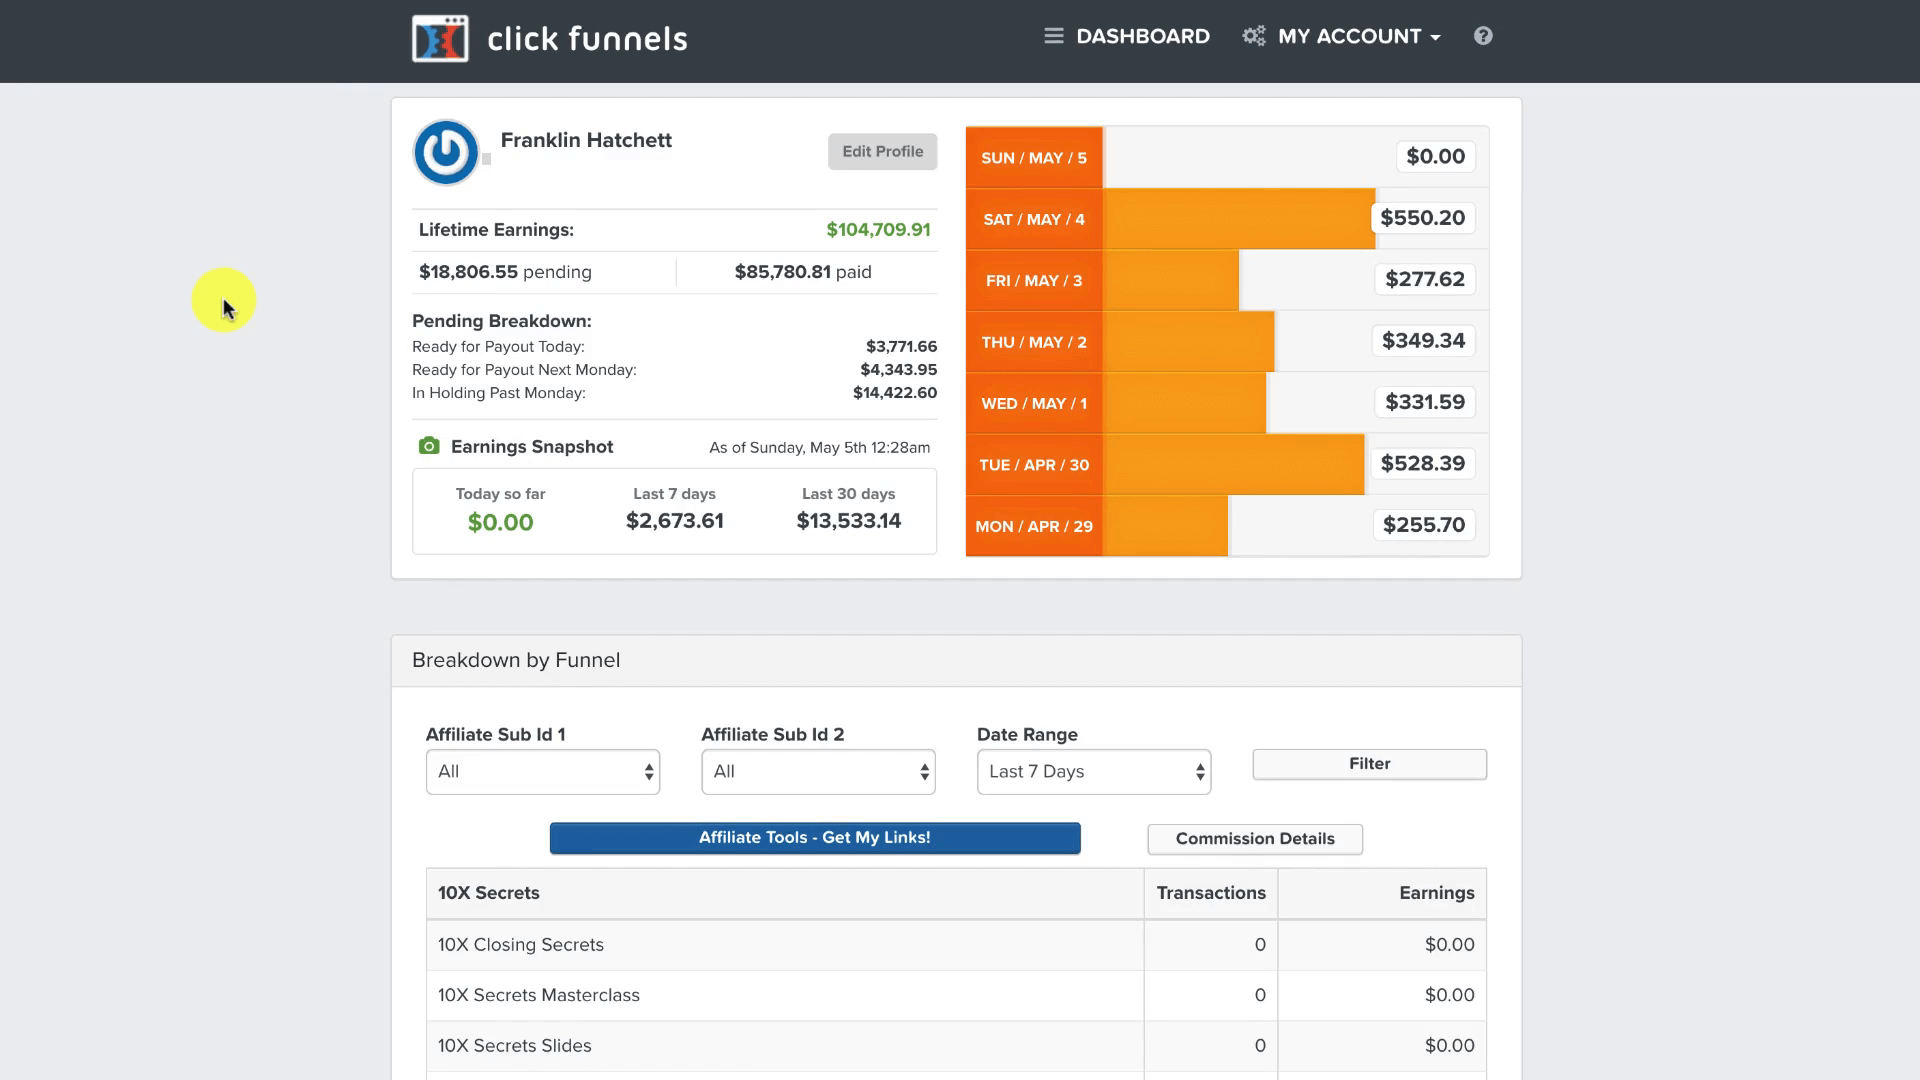Select the 10X Closing Secrets row
The image size is (1920, 1080).
[x=956, y=945]
